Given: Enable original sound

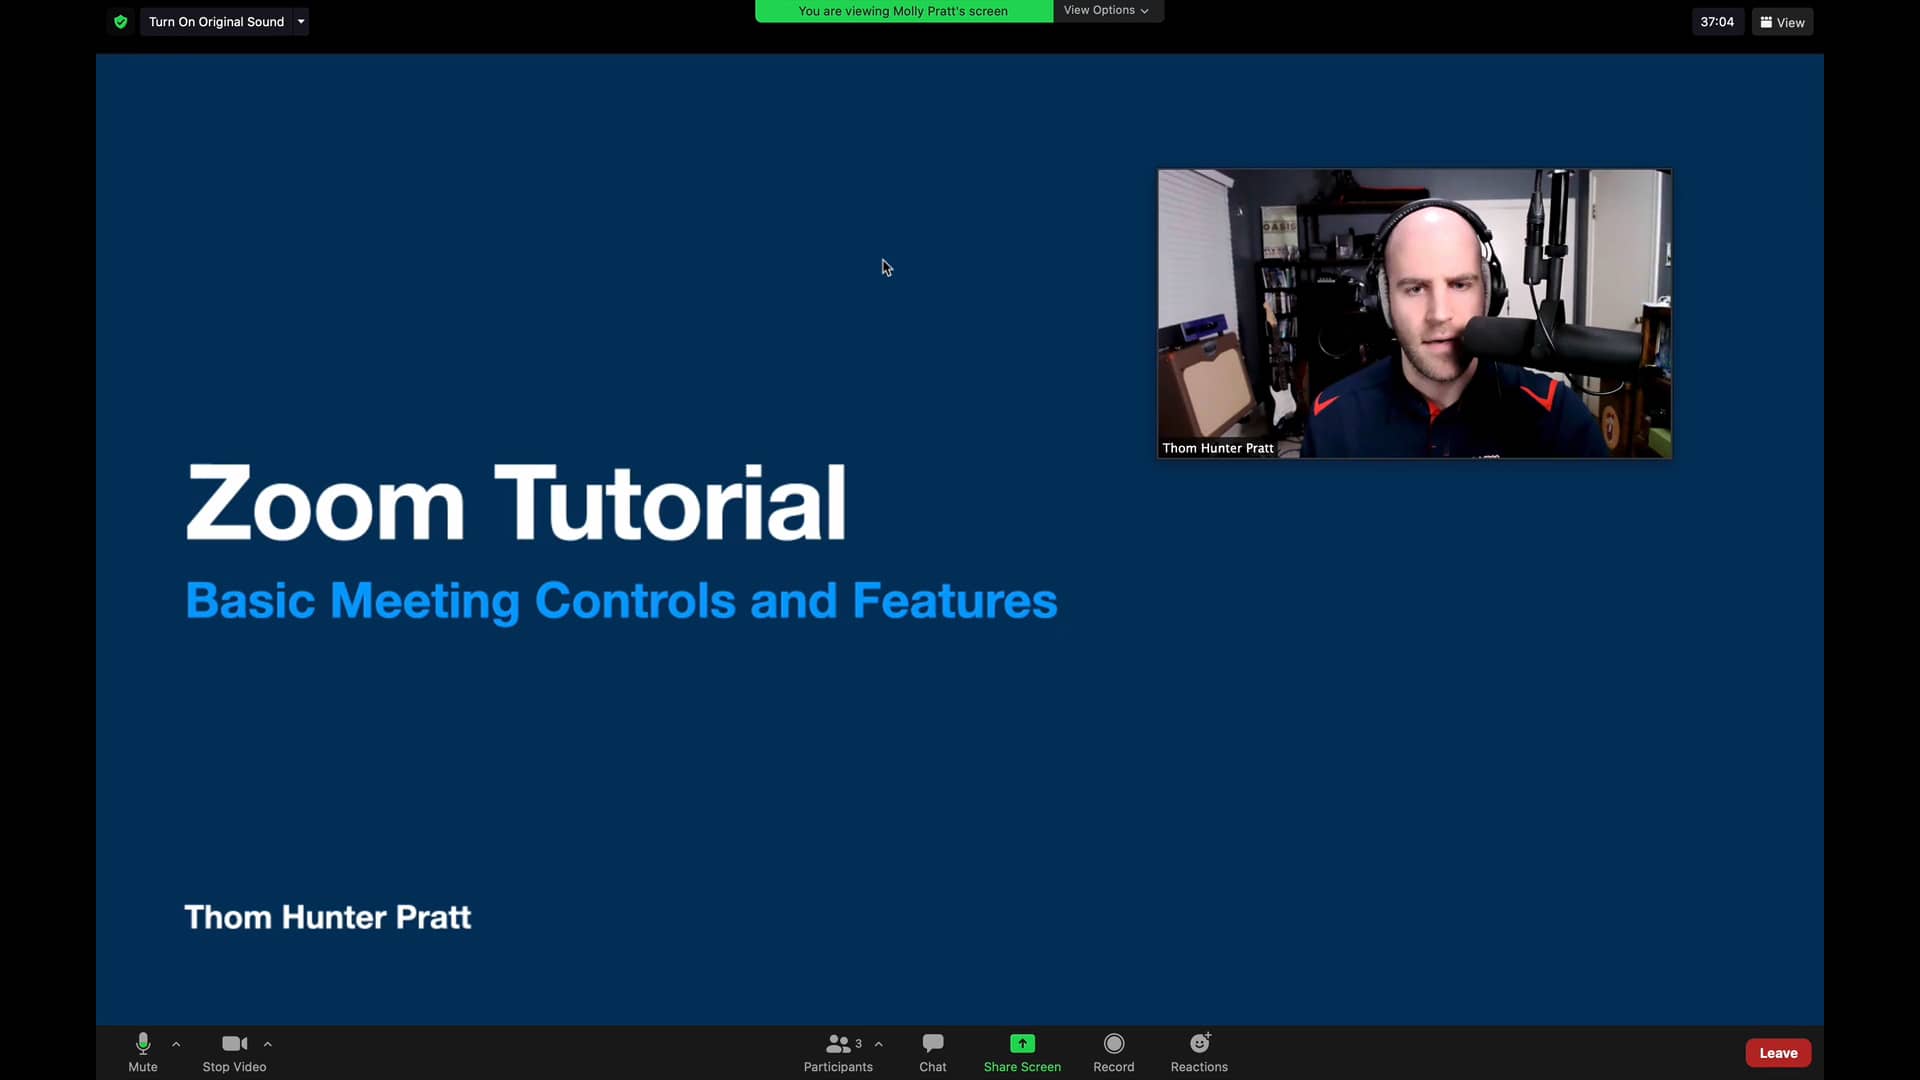Looking at the screenshot, I should 216,21.
